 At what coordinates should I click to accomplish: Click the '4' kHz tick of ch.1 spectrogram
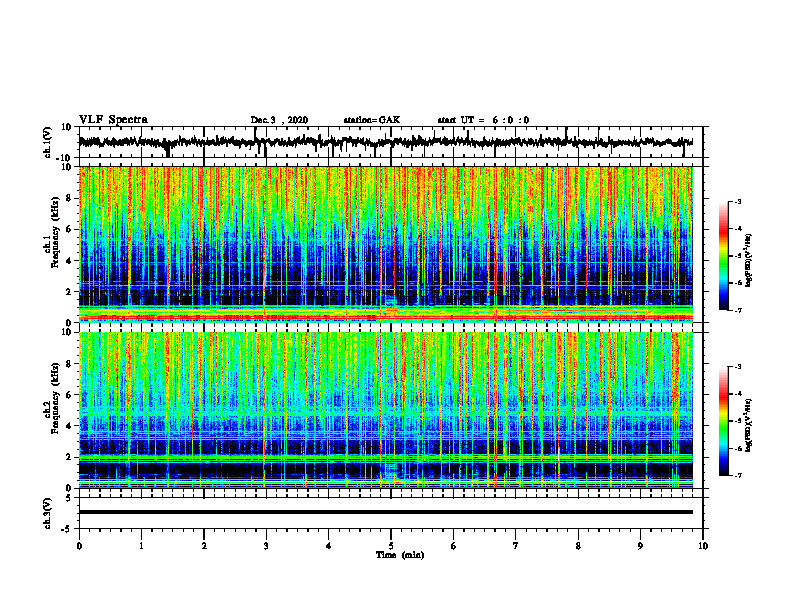[69, 261]
